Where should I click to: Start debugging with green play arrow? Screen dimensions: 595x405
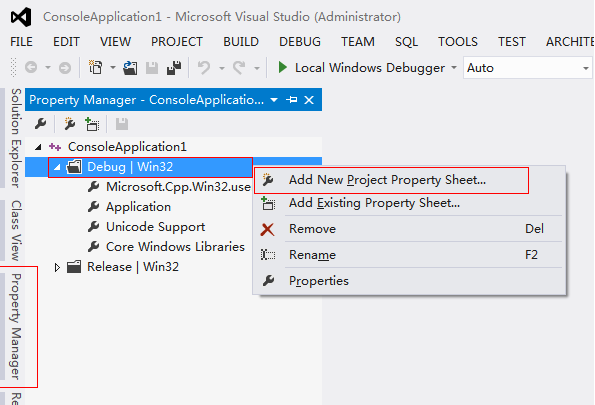[282, 68]
